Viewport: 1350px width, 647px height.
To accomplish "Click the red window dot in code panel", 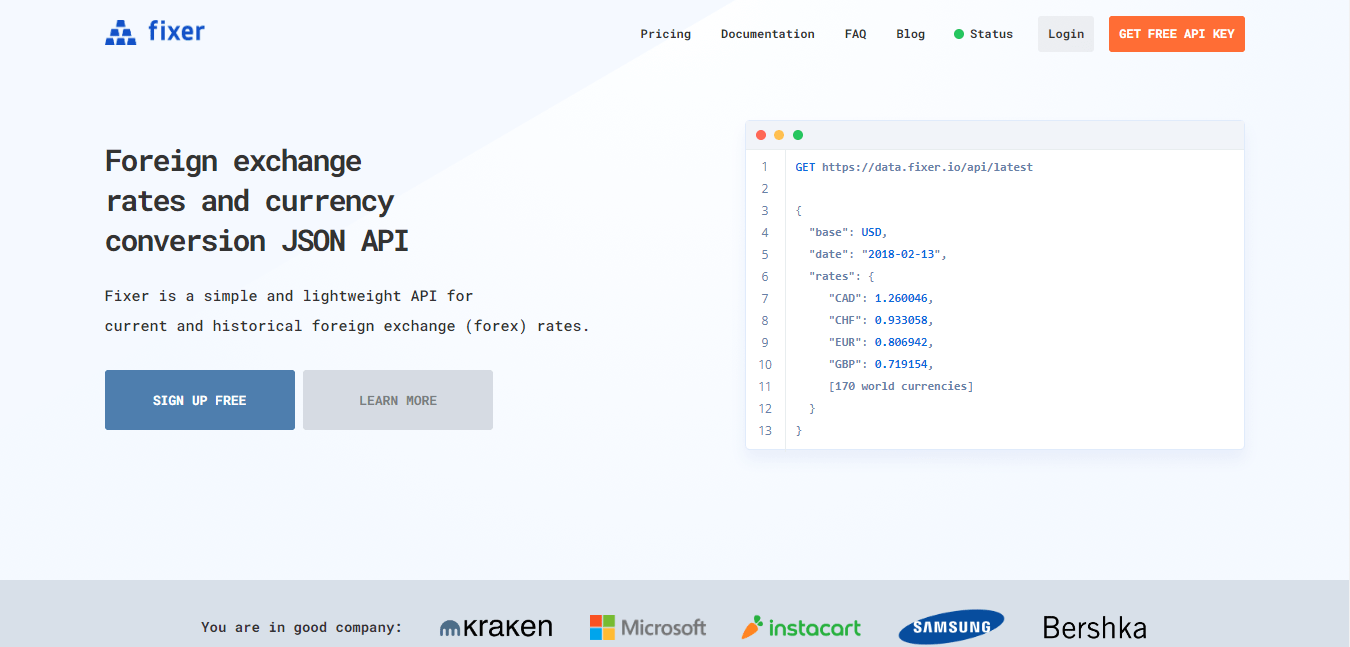I will [761, 135].
